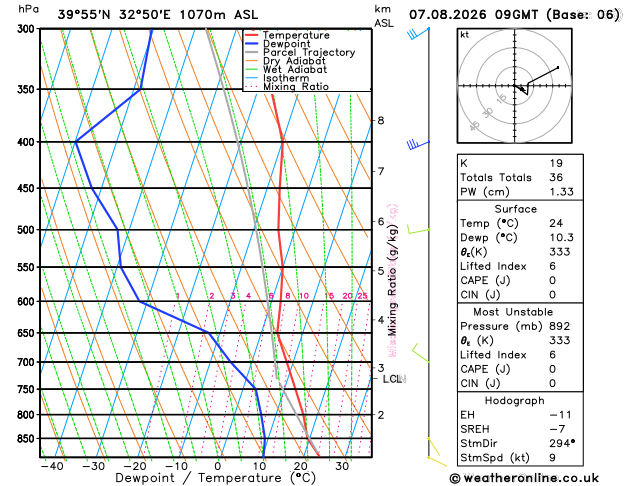Select the 'Isotherm' legend label
Screen dimensions: 629x486
(x=286, y=78)
